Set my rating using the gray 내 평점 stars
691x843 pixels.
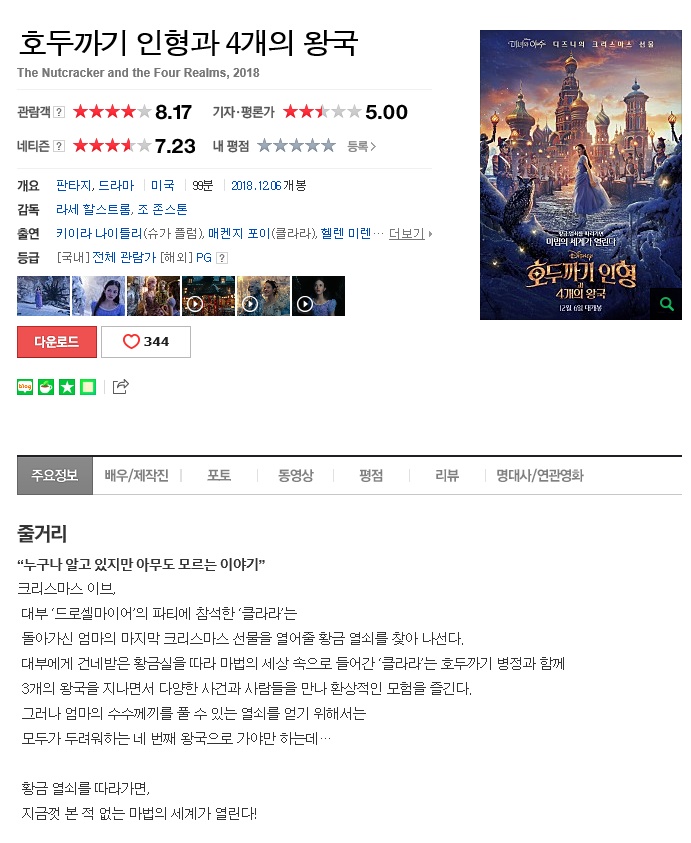[296, 146]
